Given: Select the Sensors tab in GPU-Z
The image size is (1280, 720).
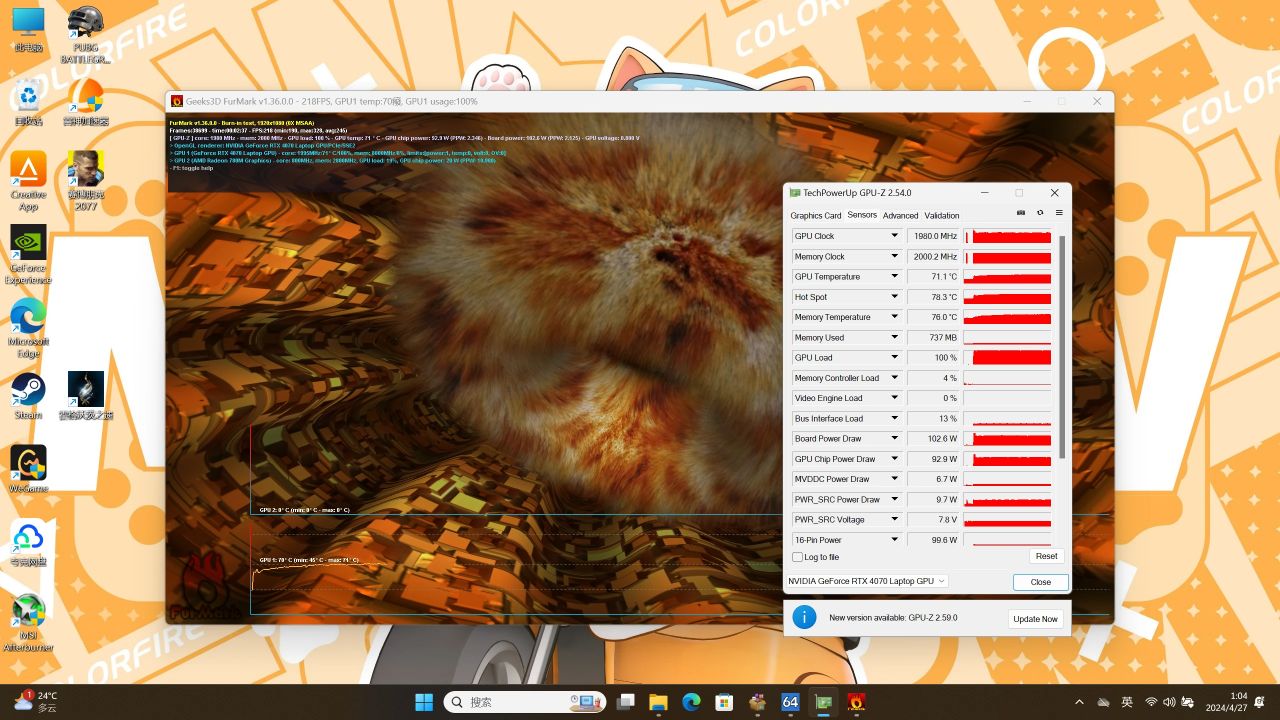Looking at the screenshot, I should click(862, 215).
